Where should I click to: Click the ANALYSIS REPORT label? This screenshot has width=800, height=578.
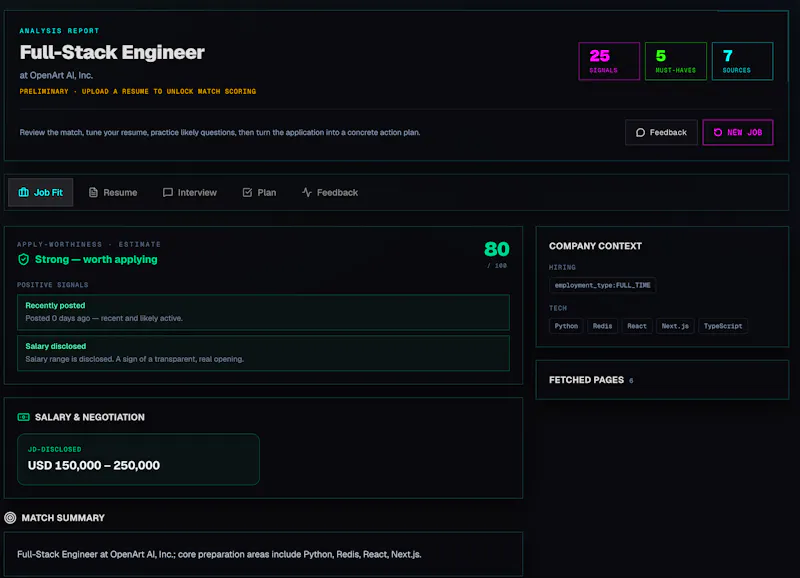tap(59, 31)
